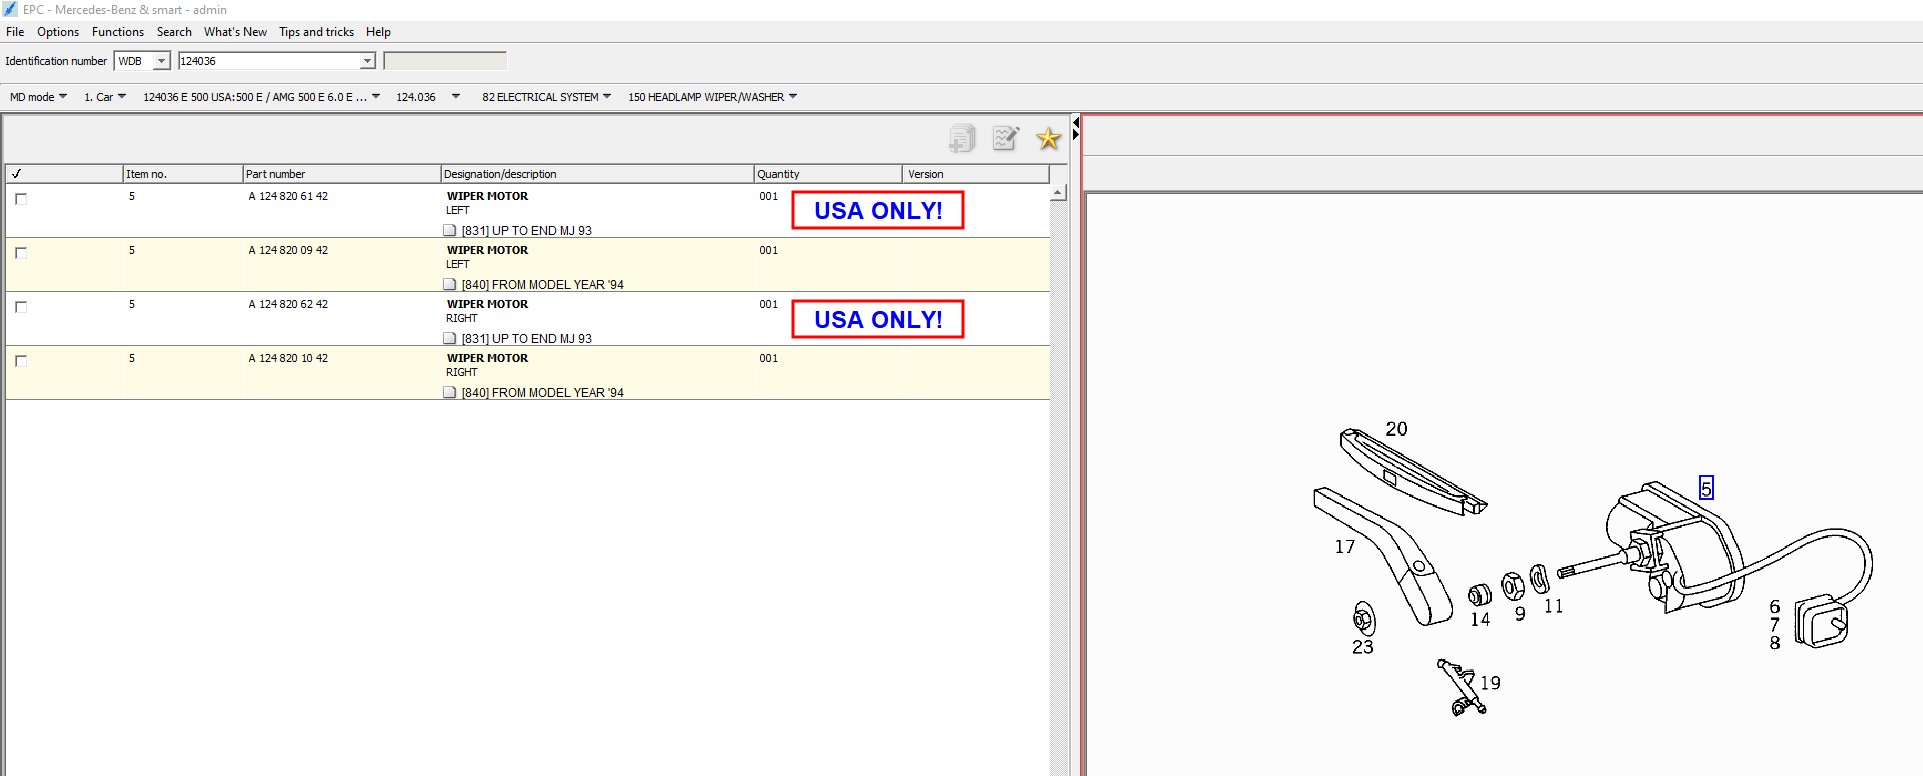Check the box for part A 124 820 09 42

point(21,253)
